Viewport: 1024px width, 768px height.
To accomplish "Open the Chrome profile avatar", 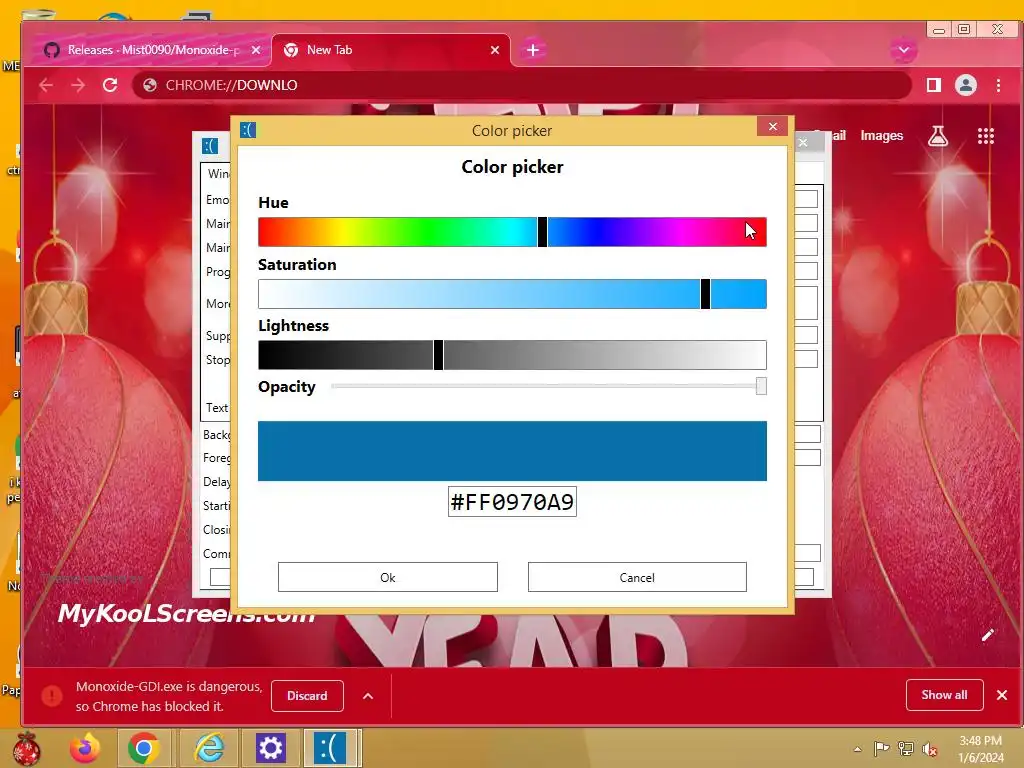I will point(966,85).
